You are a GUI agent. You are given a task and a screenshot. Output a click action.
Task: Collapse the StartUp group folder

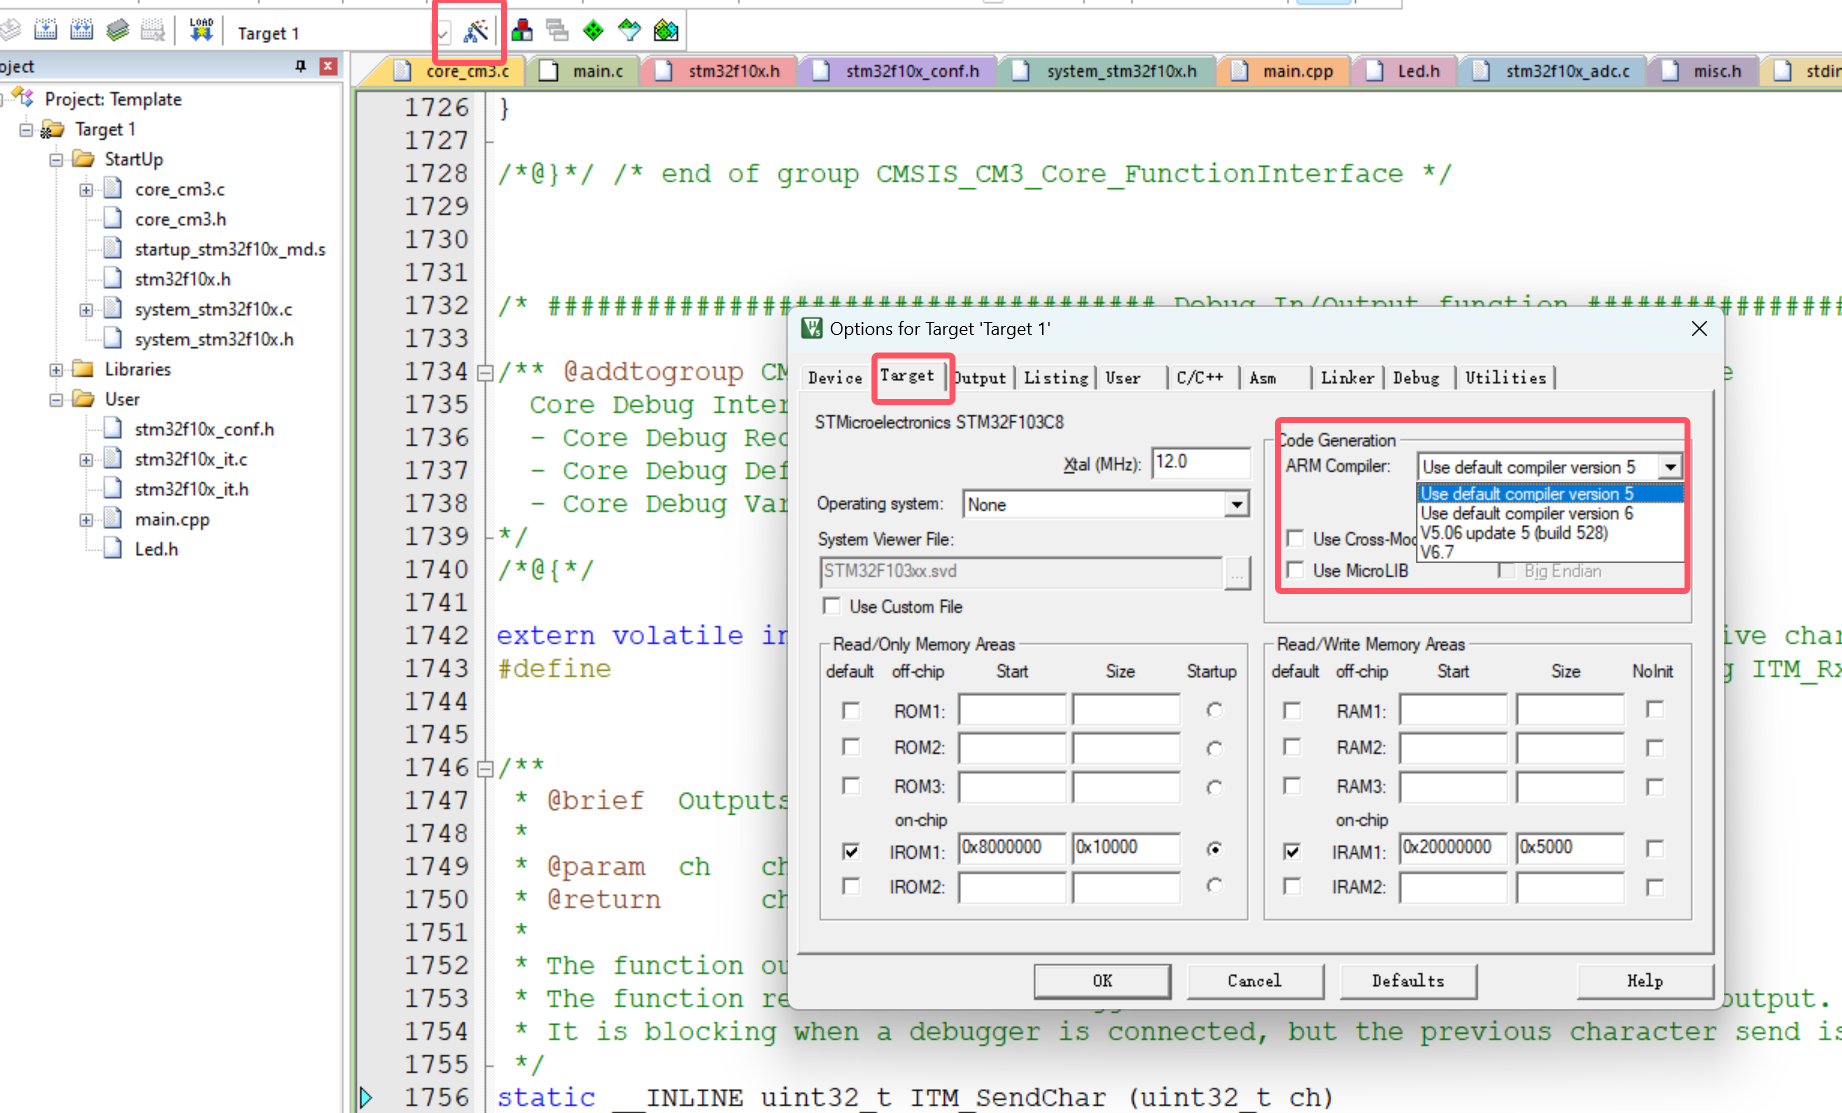[56, 160]
